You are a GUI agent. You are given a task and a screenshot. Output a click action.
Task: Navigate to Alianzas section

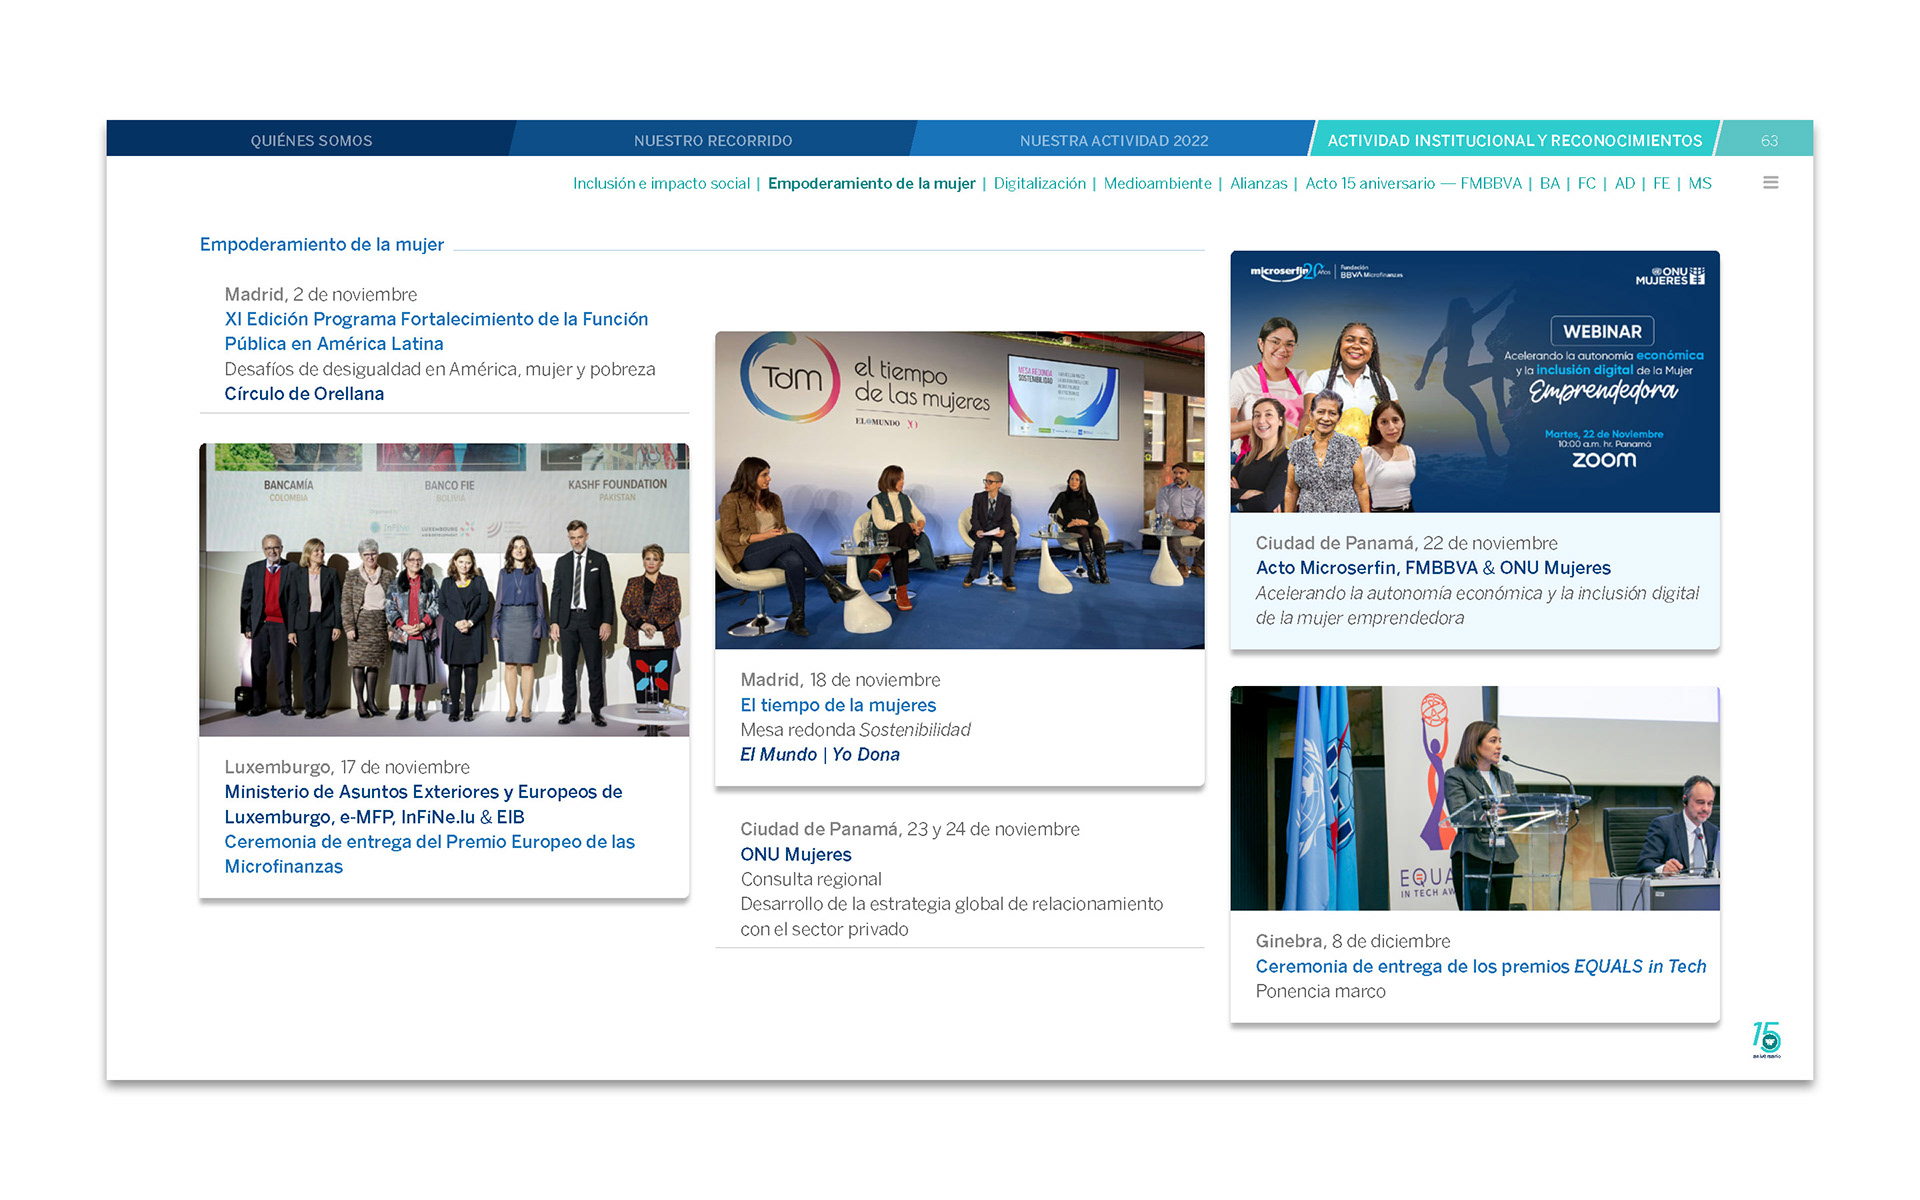pyautogui.click(x=1258, y=184)
